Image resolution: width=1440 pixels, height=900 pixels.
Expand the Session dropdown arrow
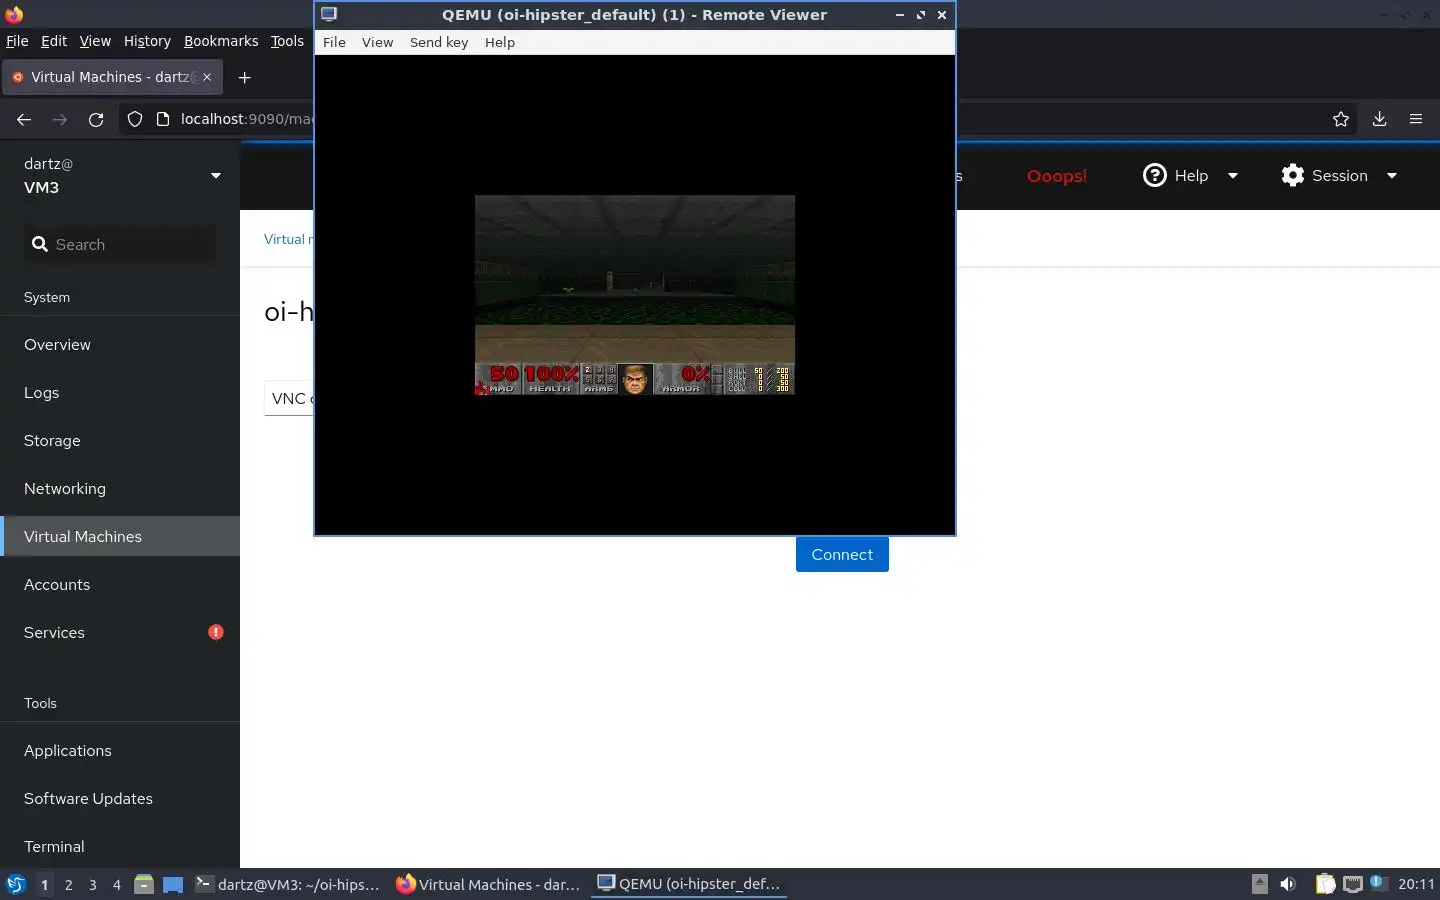(1391, 175)
